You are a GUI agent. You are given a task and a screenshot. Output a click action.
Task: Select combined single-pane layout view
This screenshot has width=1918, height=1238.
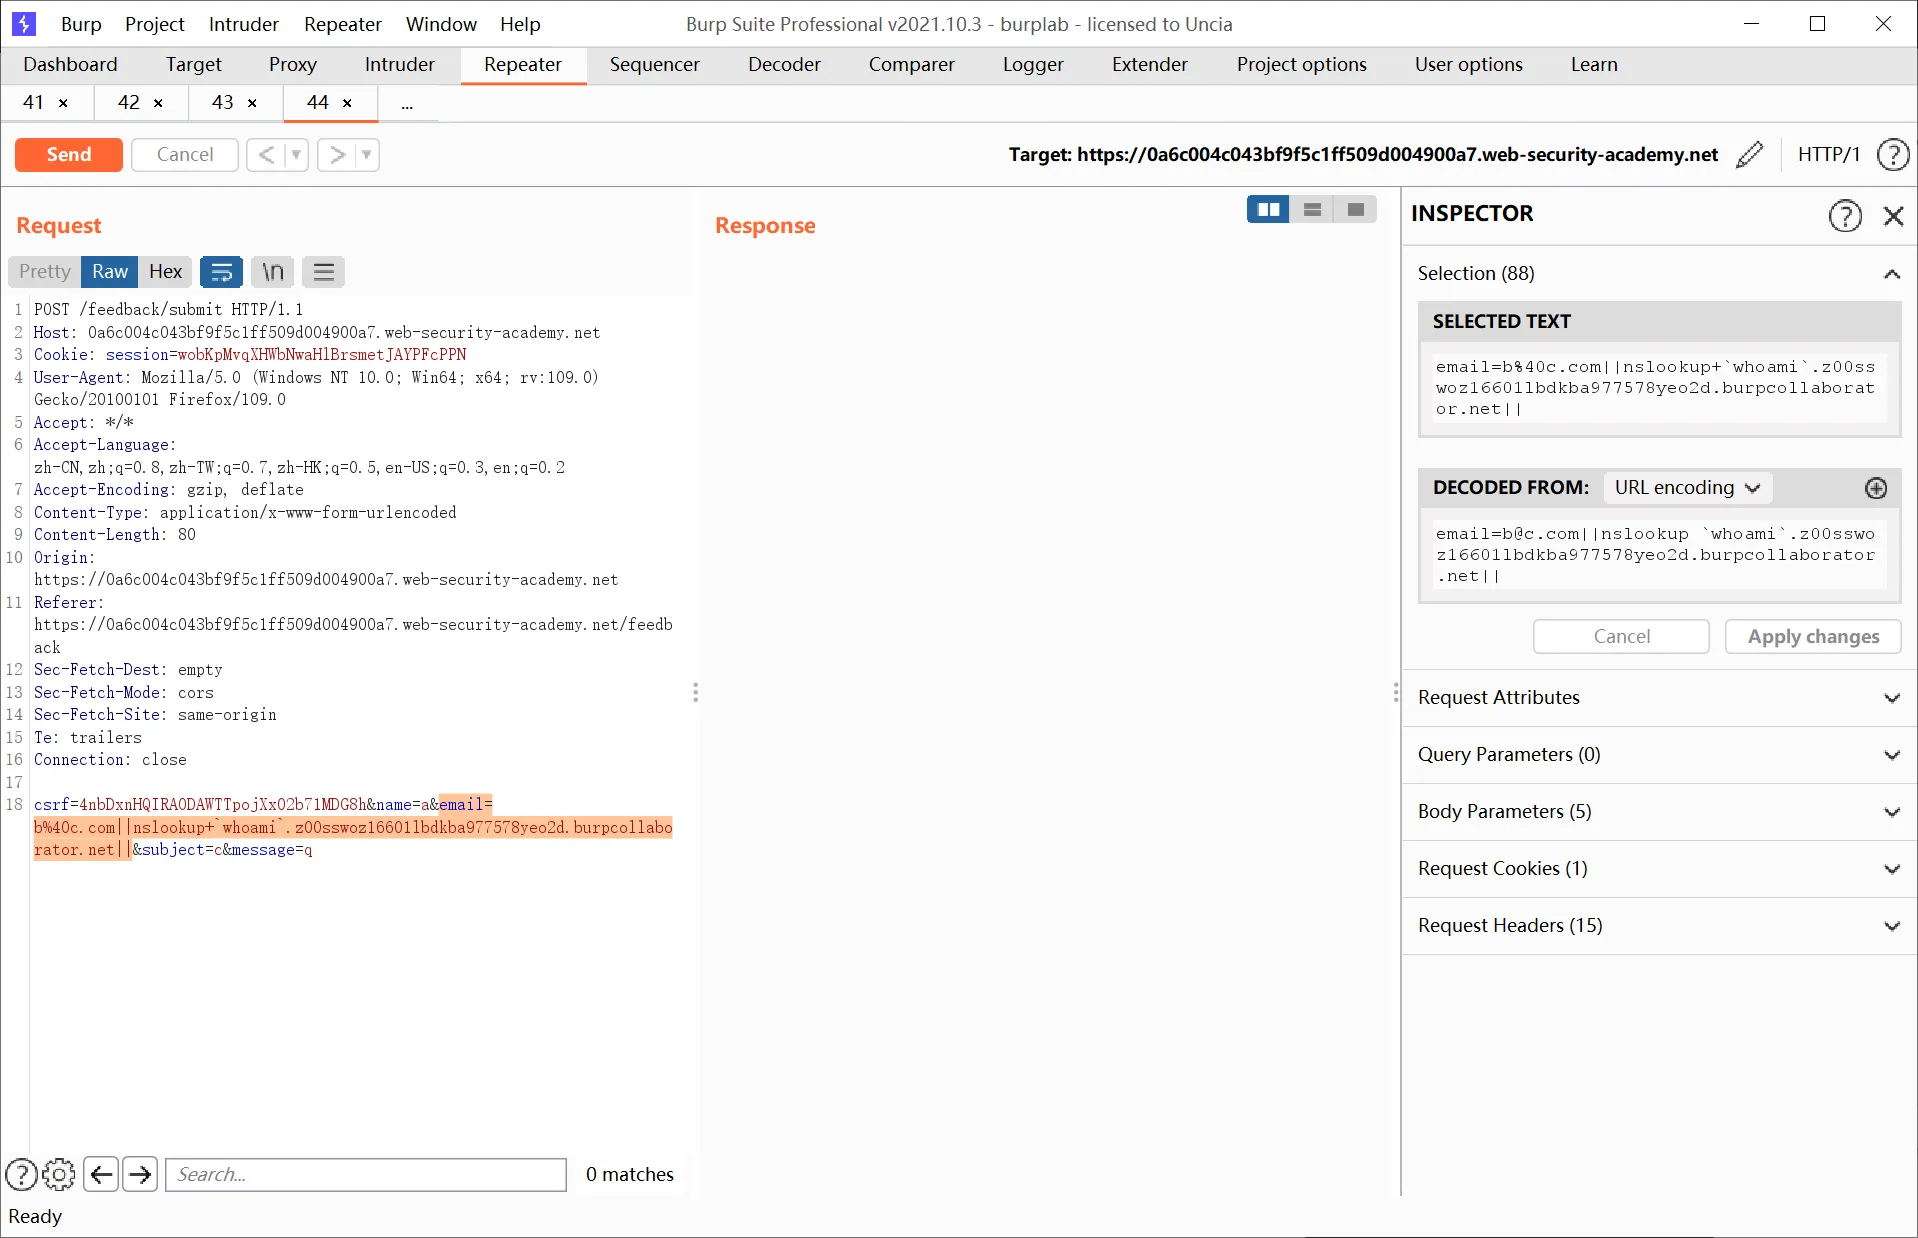pyautogui.click(x=1355, y=210)
